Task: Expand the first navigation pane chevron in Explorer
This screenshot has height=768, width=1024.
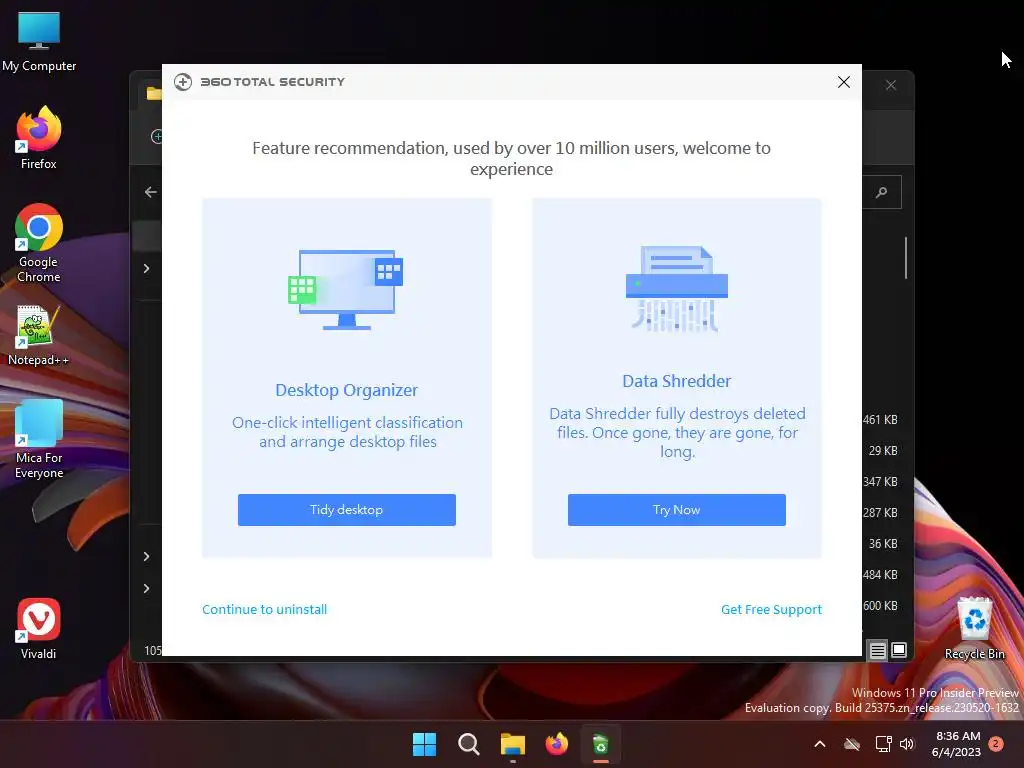Action: click(x=146, y=268)
